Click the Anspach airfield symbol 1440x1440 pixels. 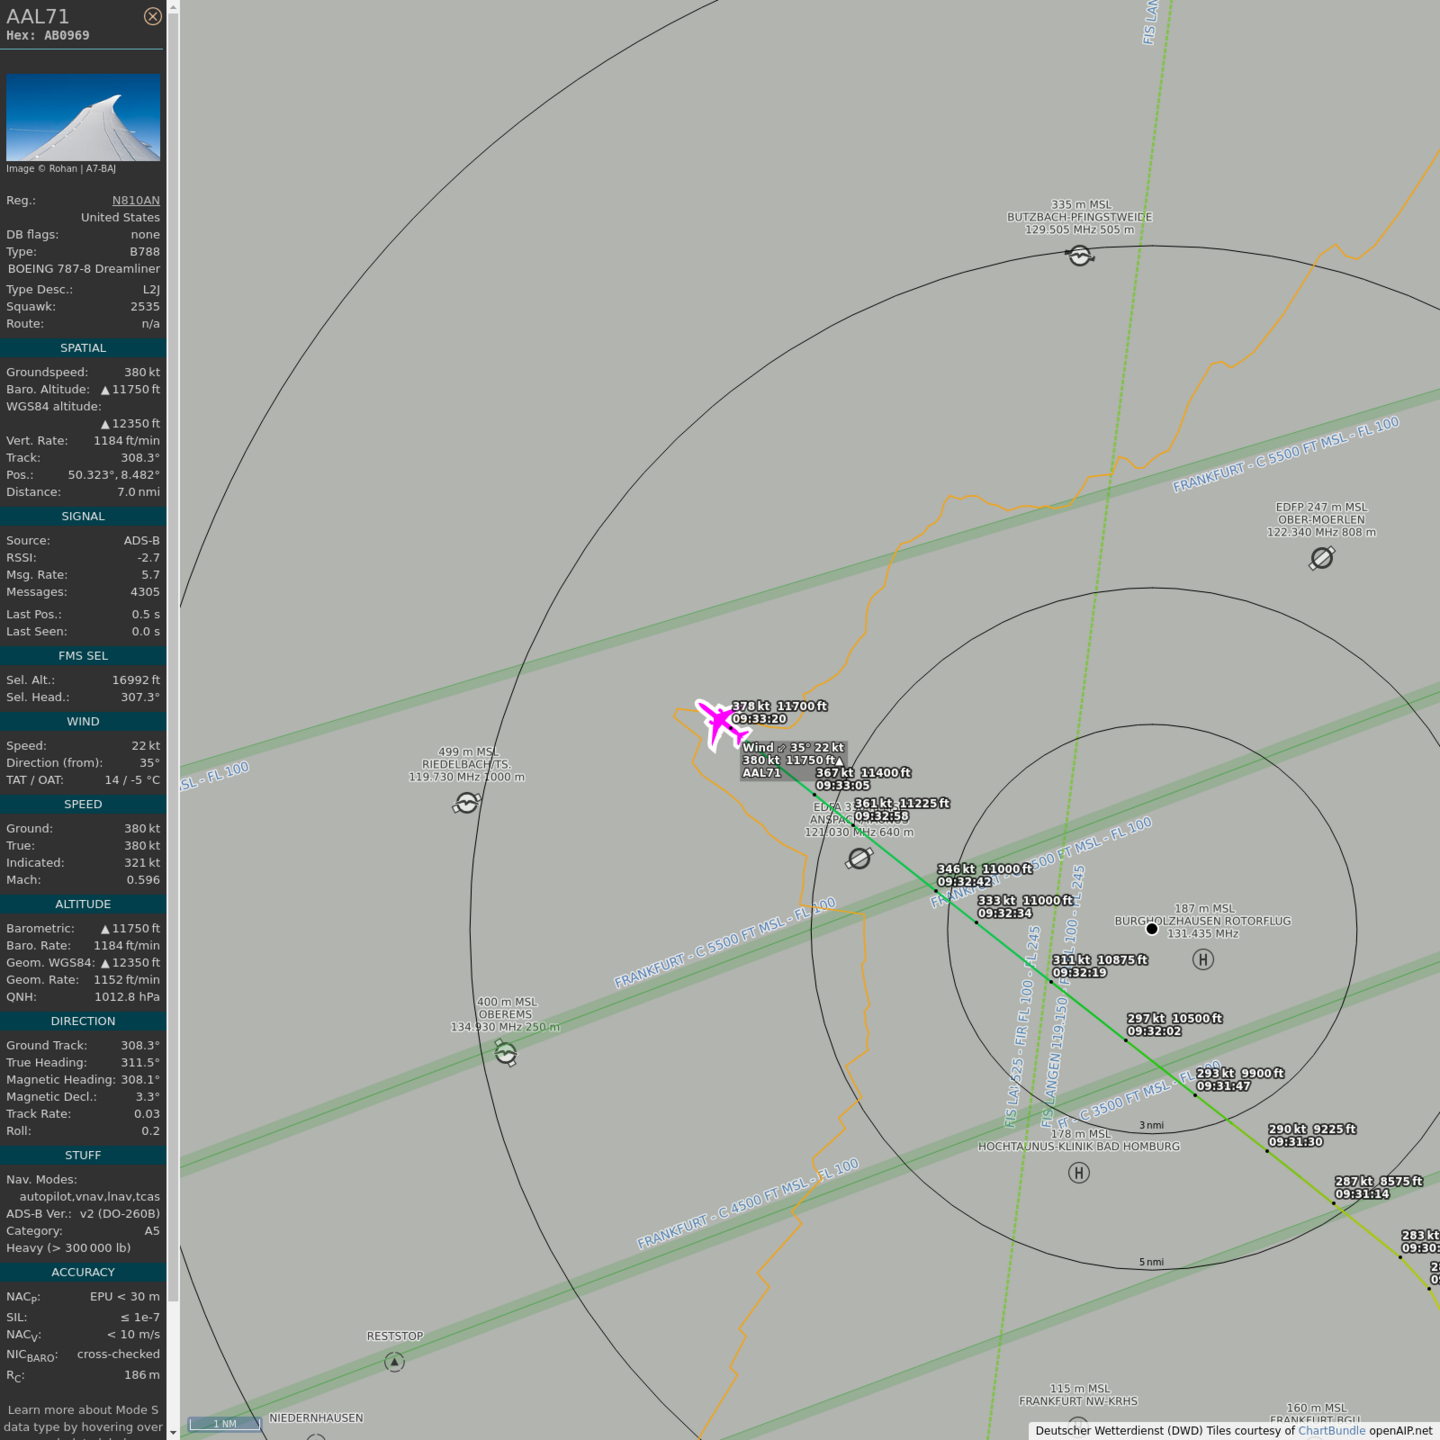coord(859,858)
